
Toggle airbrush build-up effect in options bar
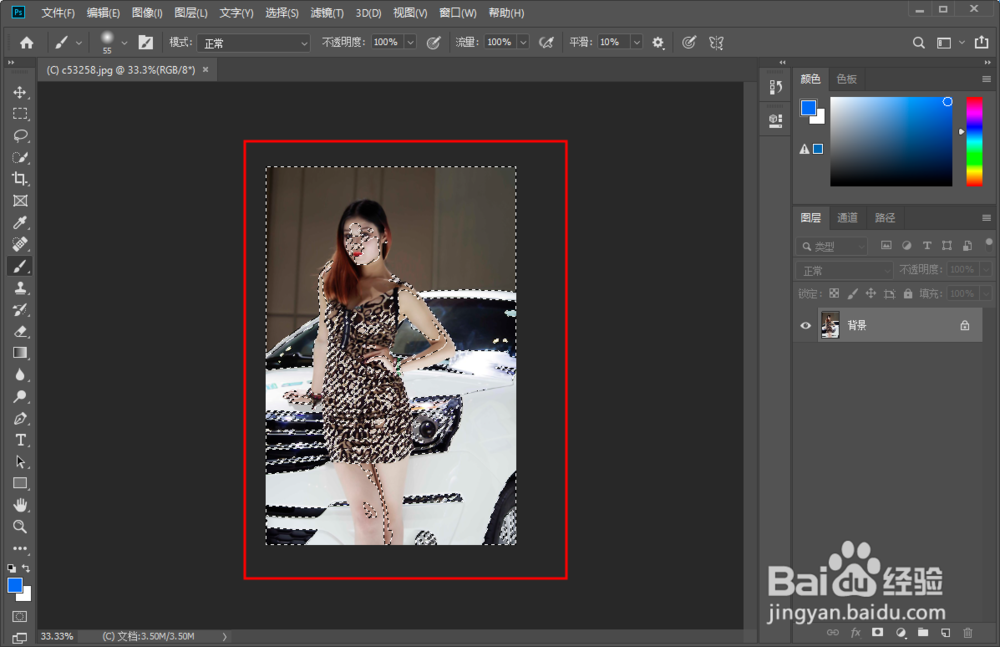click(546, 43)
